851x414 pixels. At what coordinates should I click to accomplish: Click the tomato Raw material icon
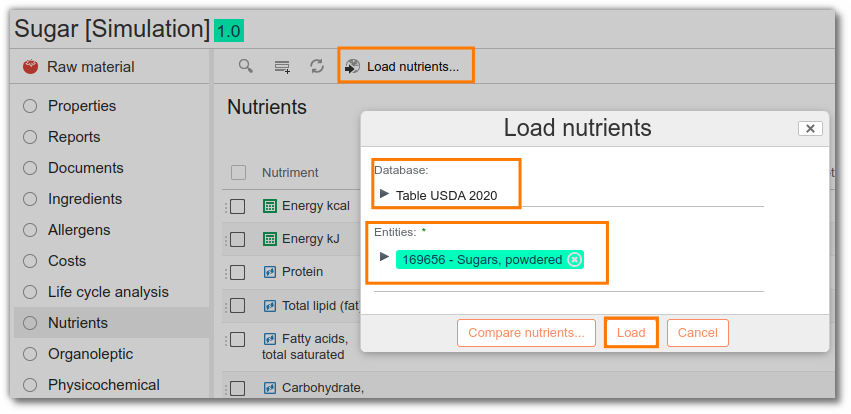[x=30, y=67]
